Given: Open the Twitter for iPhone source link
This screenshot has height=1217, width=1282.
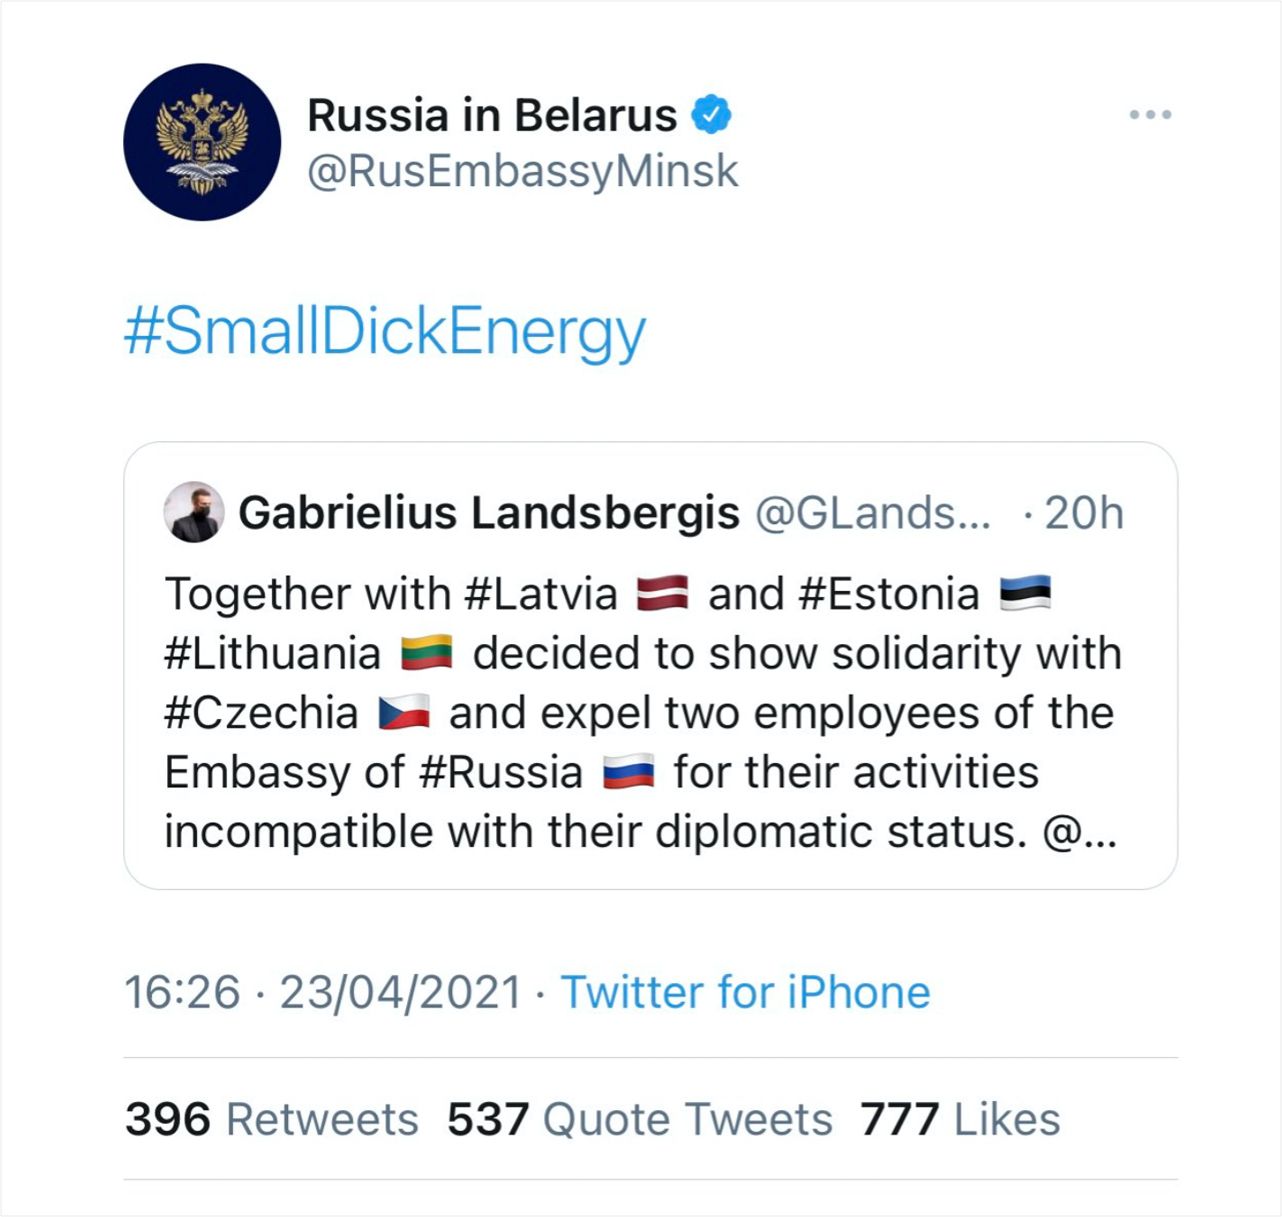Looking at the screenshot, I should 745,993.
